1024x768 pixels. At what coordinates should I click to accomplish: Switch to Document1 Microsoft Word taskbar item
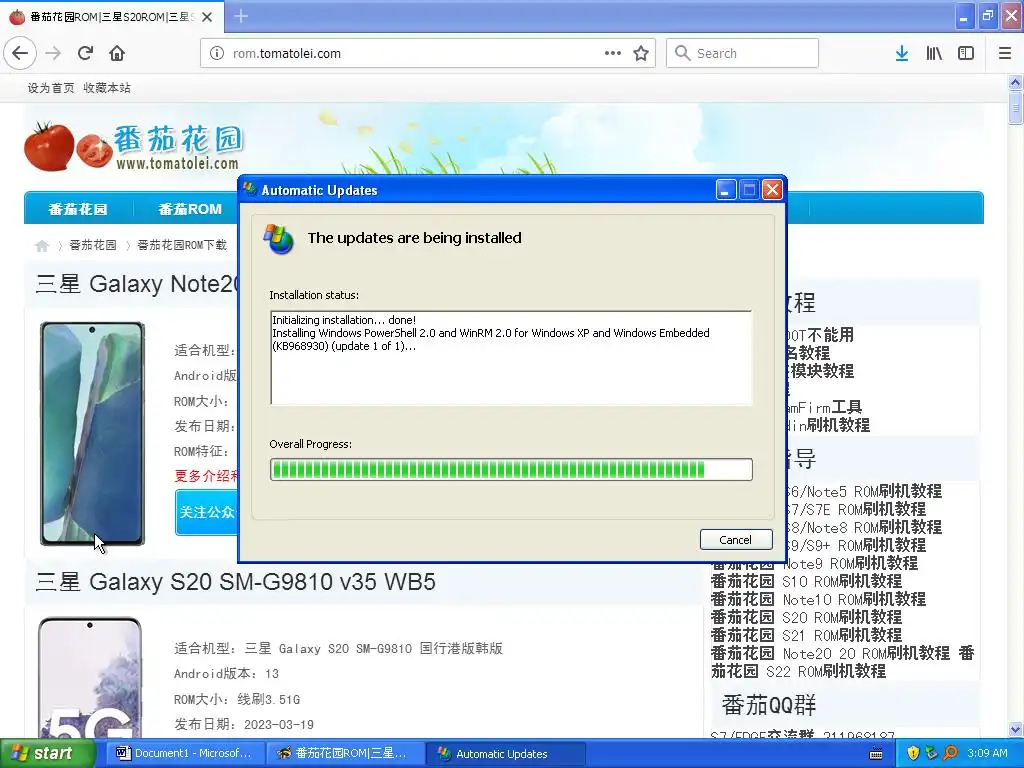[x=184, y=754]
